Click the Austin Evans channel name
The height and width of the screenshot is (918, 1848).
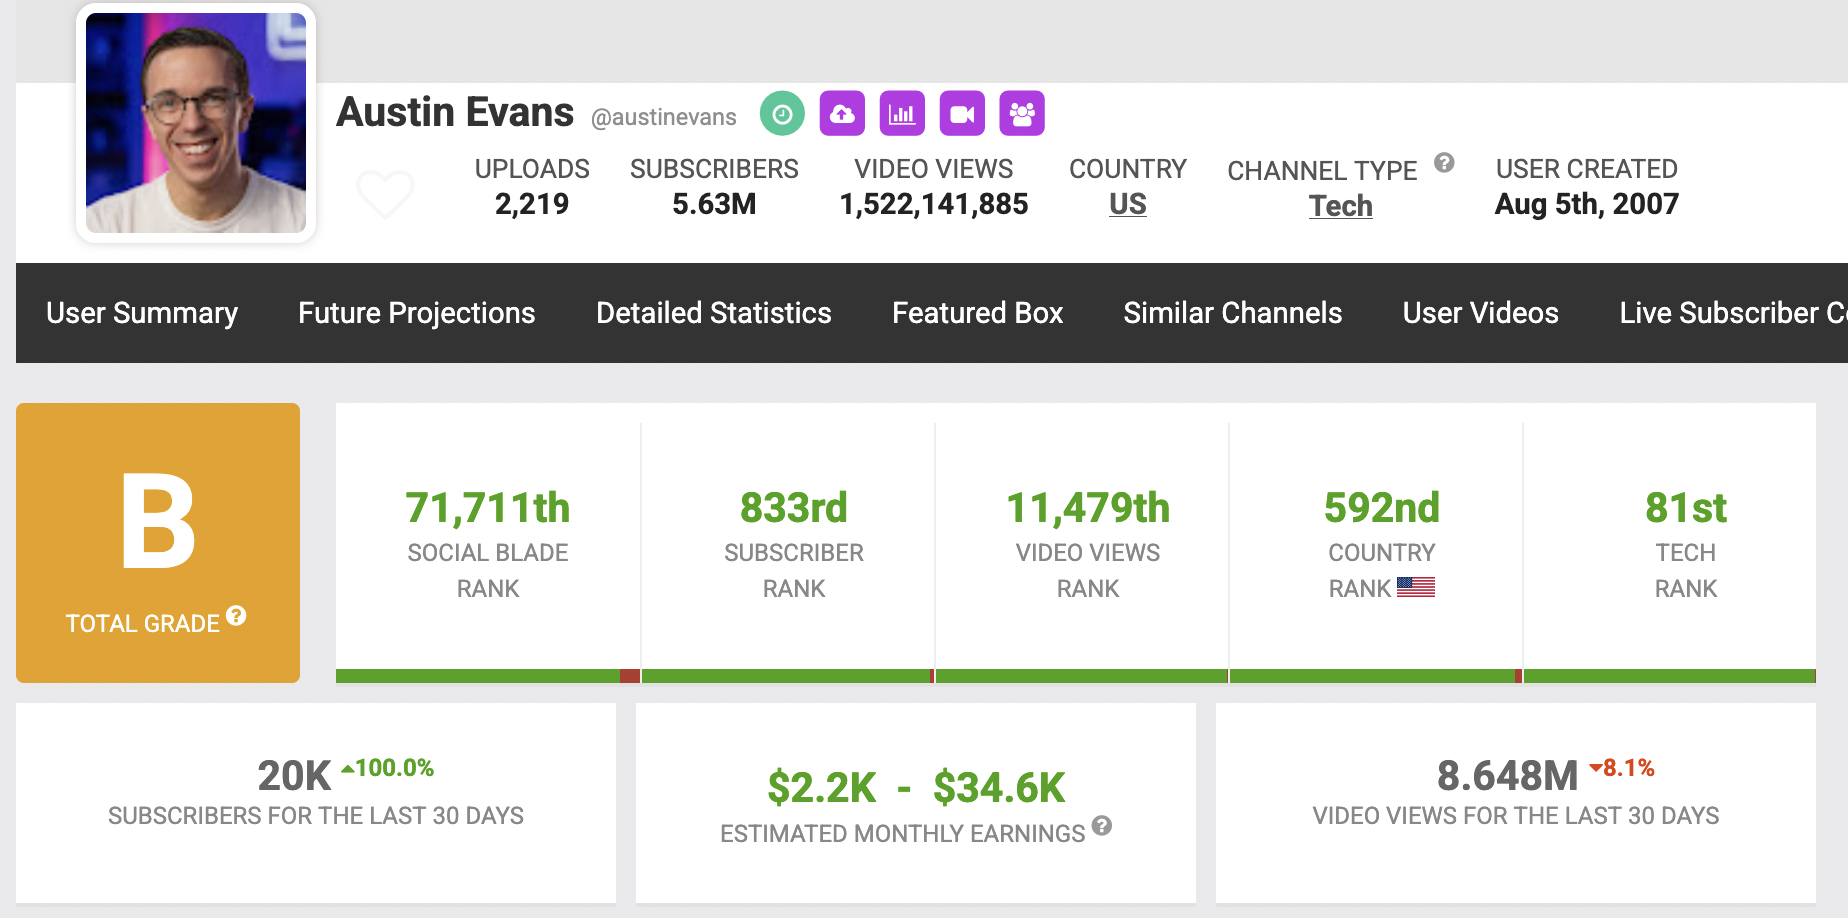tap(455, 112)
